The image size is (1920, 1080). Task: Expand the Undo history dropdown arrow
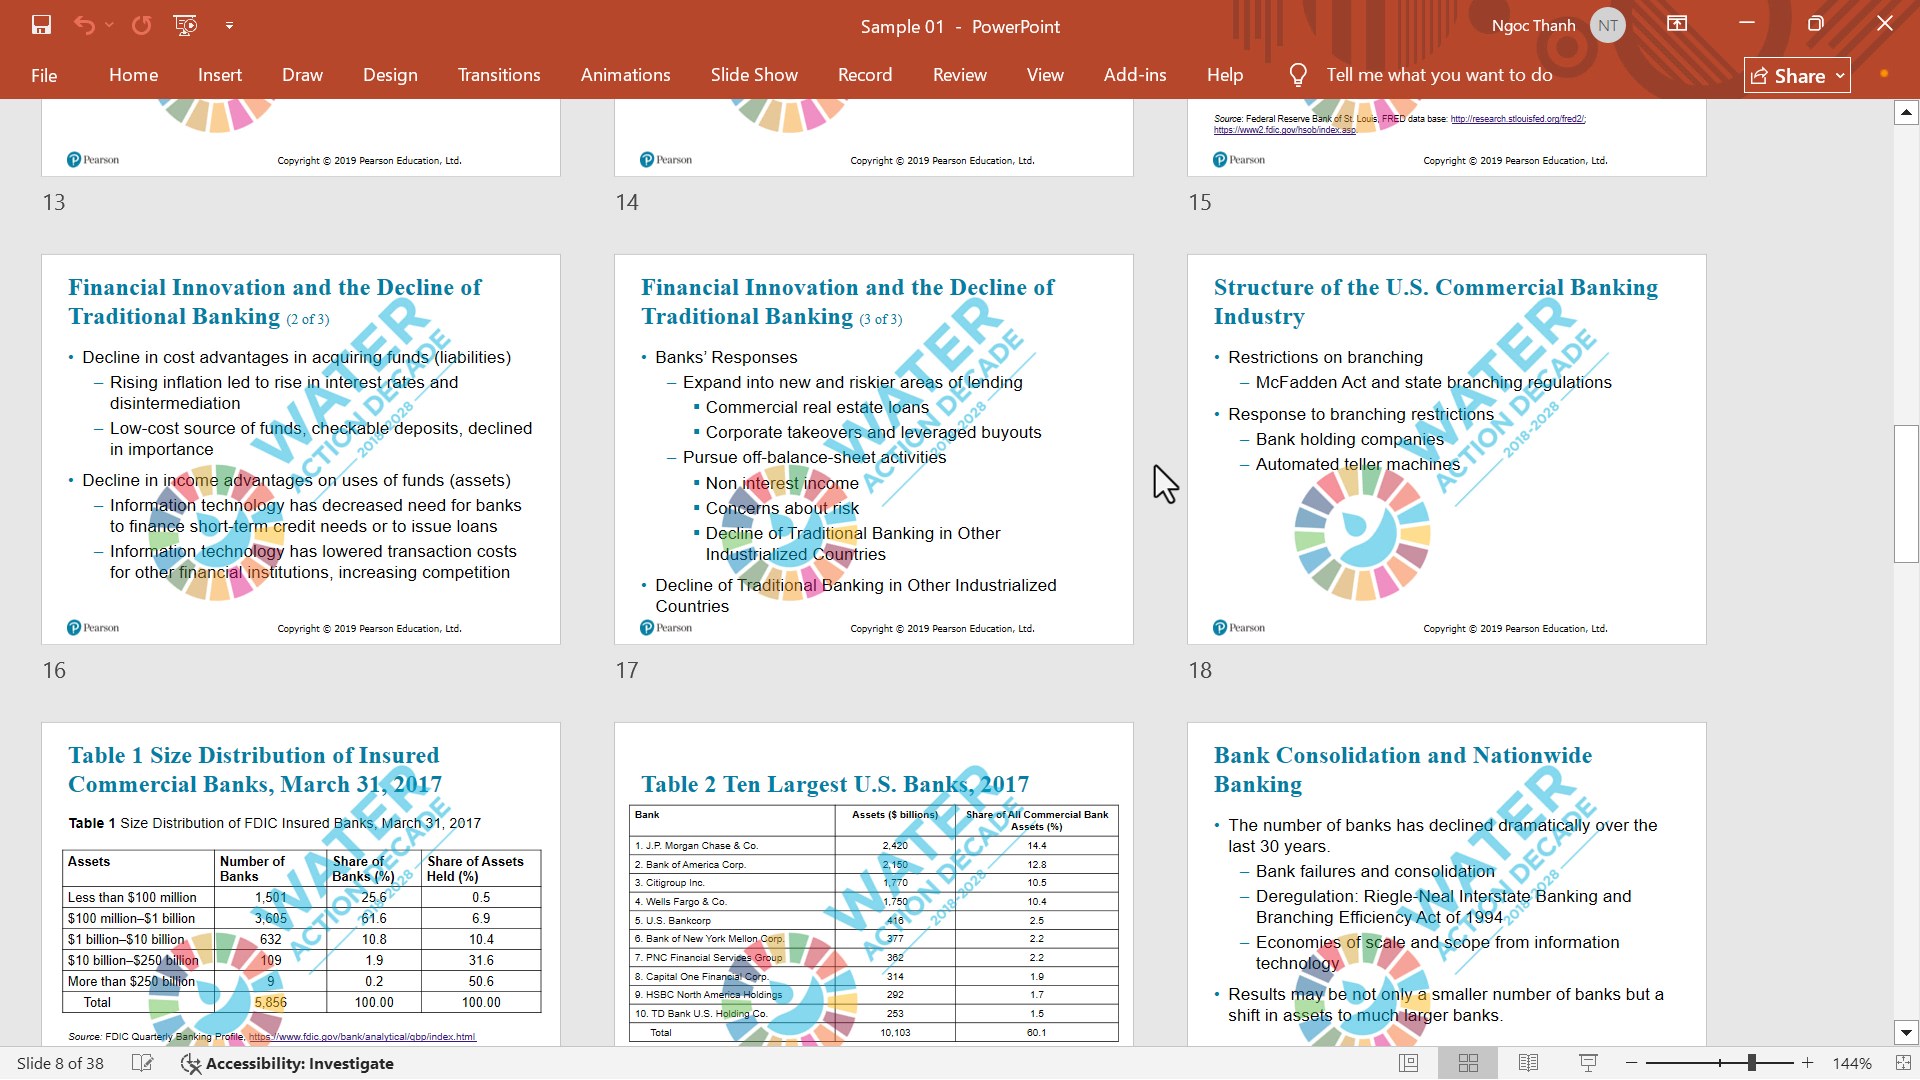[109, 25]
